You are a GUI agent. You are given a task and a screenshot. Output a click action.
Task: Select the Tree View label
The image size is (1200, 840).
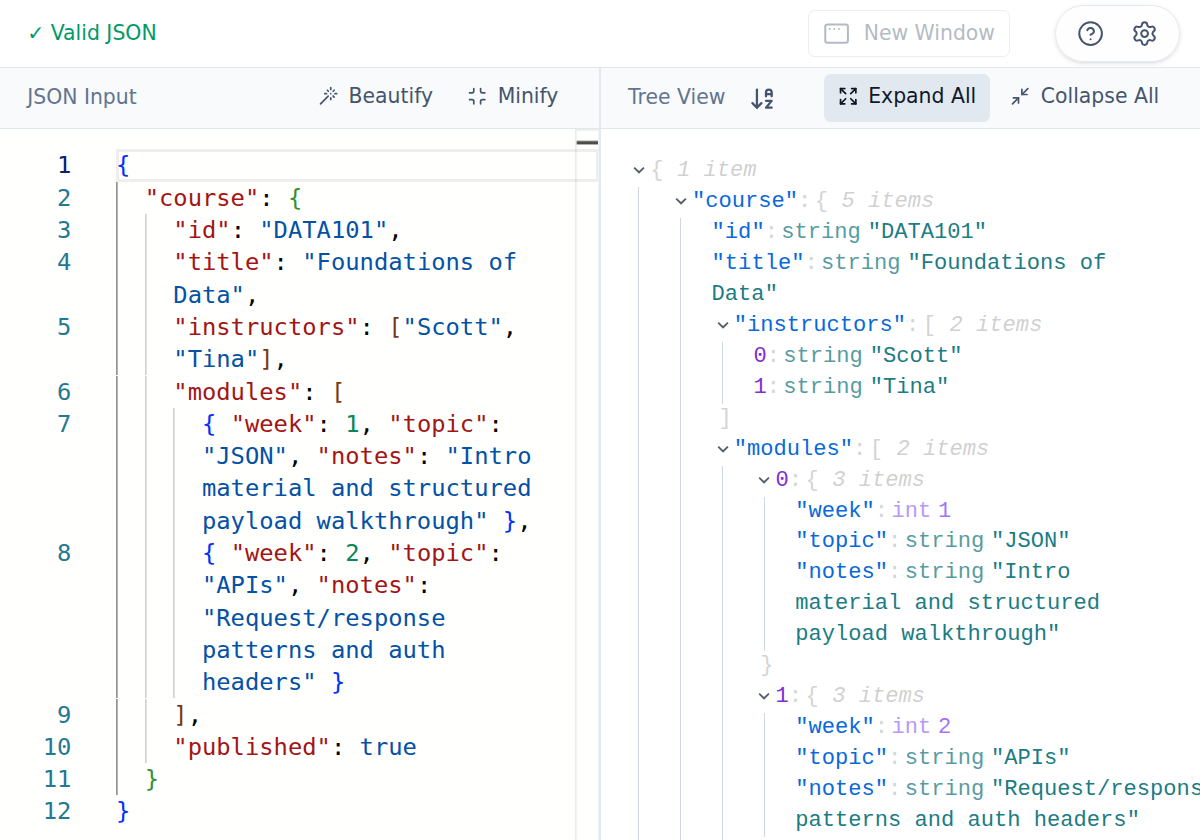pyautogui.click(x=676, y=97)
